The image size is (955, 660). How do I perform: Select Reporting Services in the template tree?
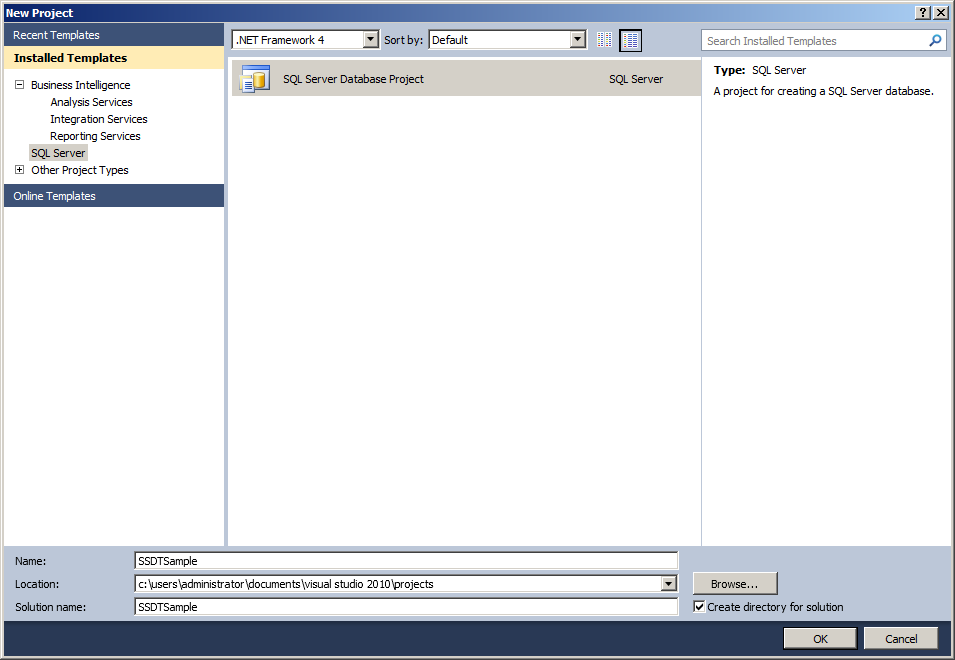pos(95,135)
